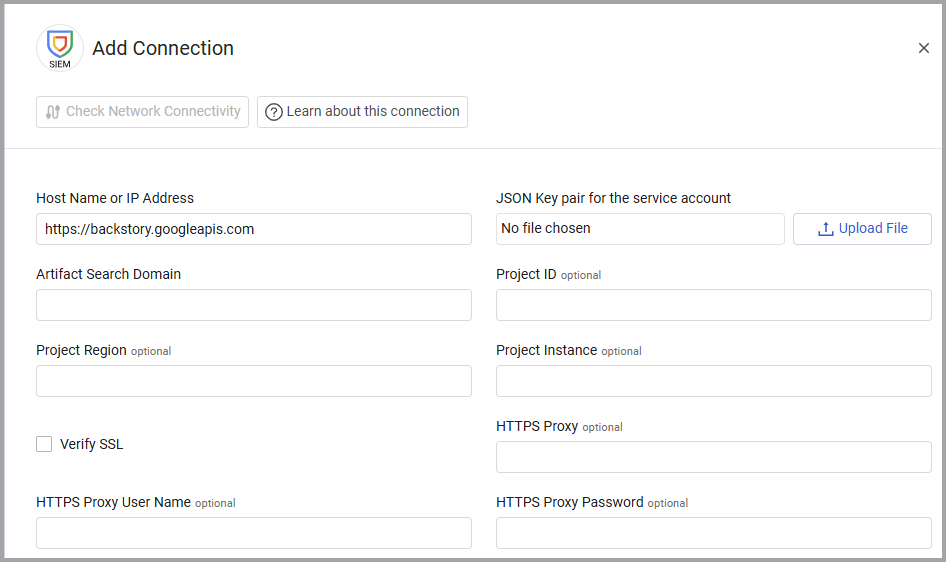The height and width of the screenshot is (562, 946).
Task: Click the upload arrow icon
Action: [825, 229]
